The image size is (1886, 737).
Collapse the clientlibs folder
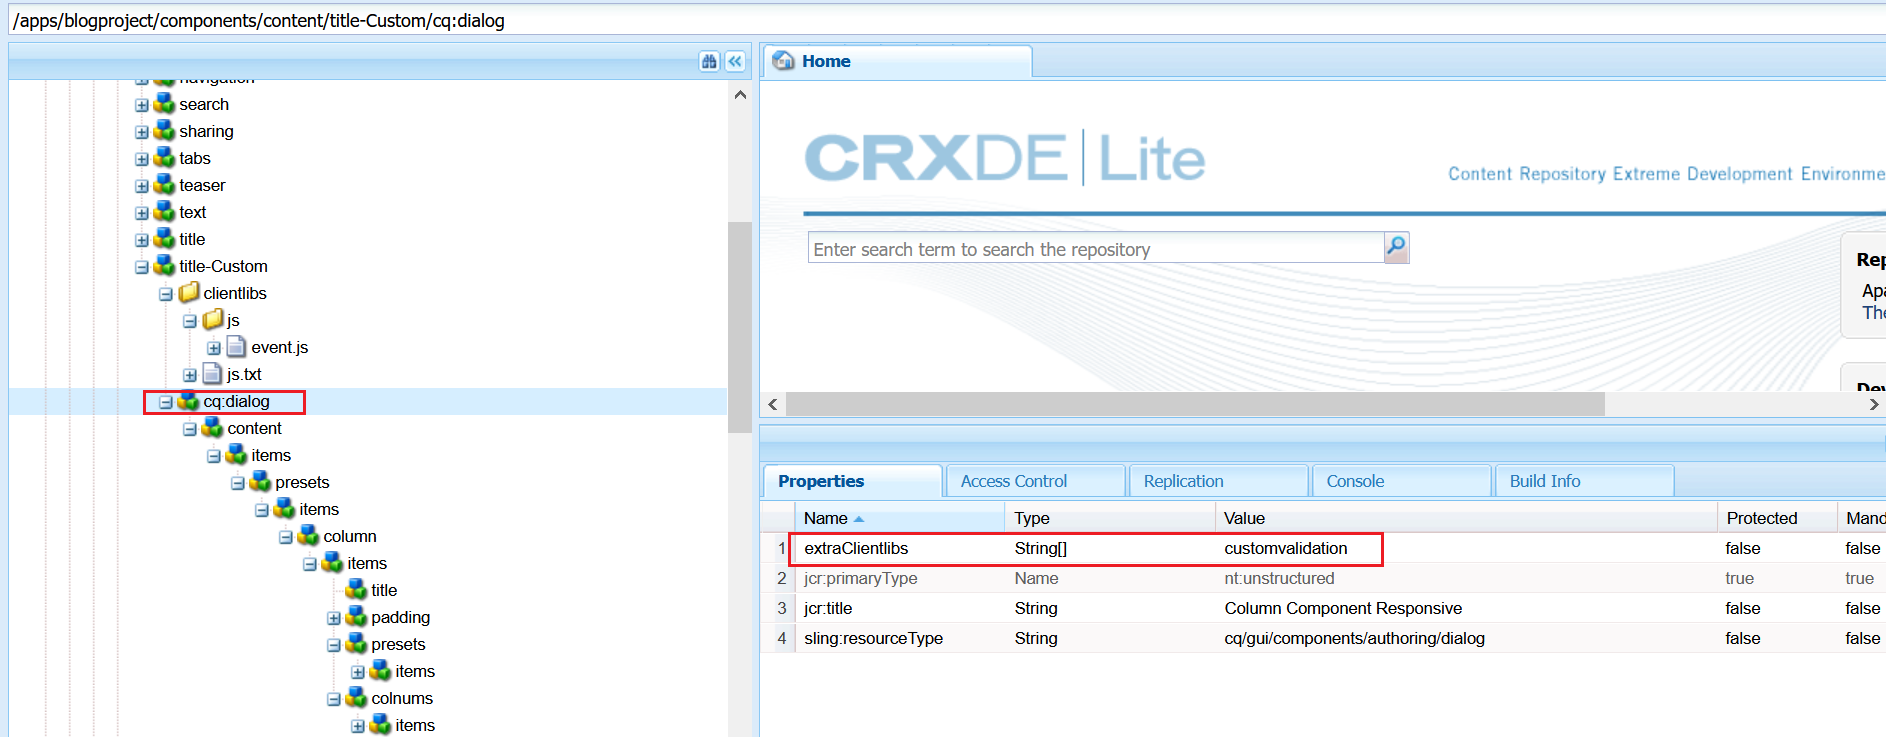pos(166,294)
